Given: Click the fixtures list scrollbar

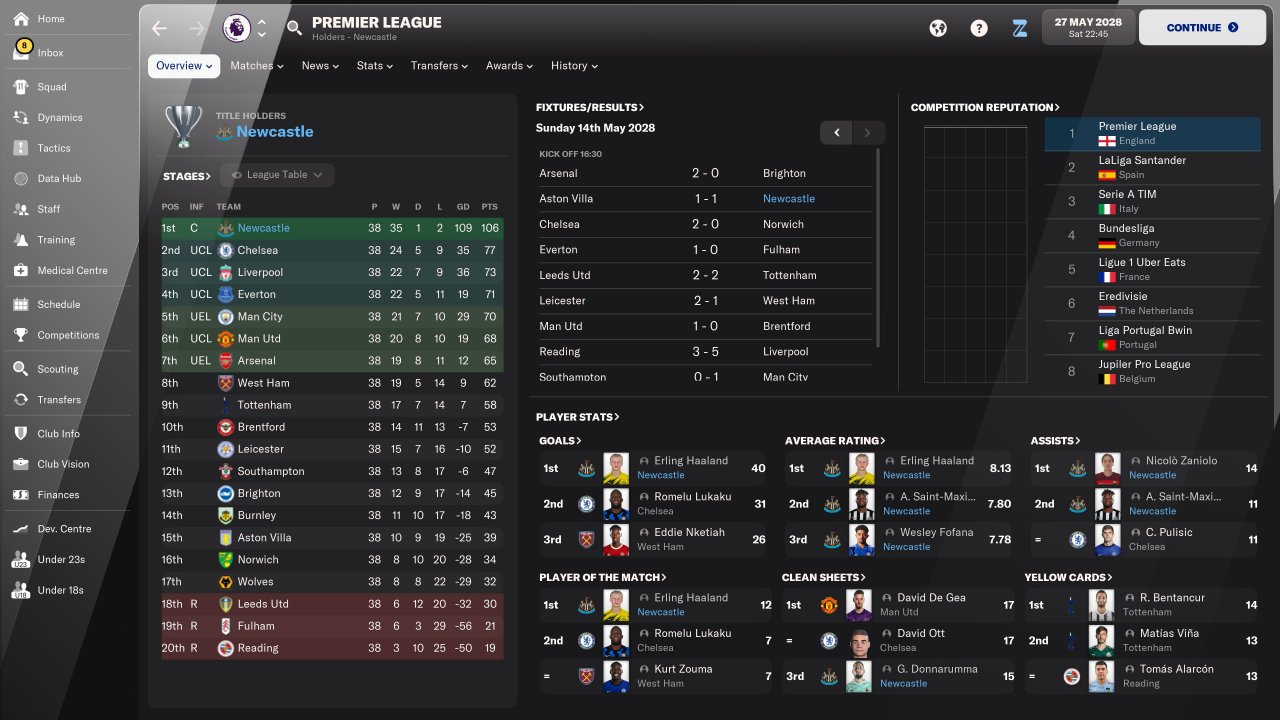Looking at the screenshot, I should [x=878, y=248].
